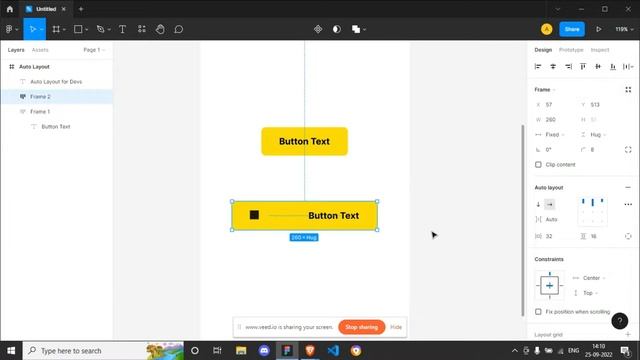
Task: Toggle the Clip content checkbox
Action: pos(538,164)
